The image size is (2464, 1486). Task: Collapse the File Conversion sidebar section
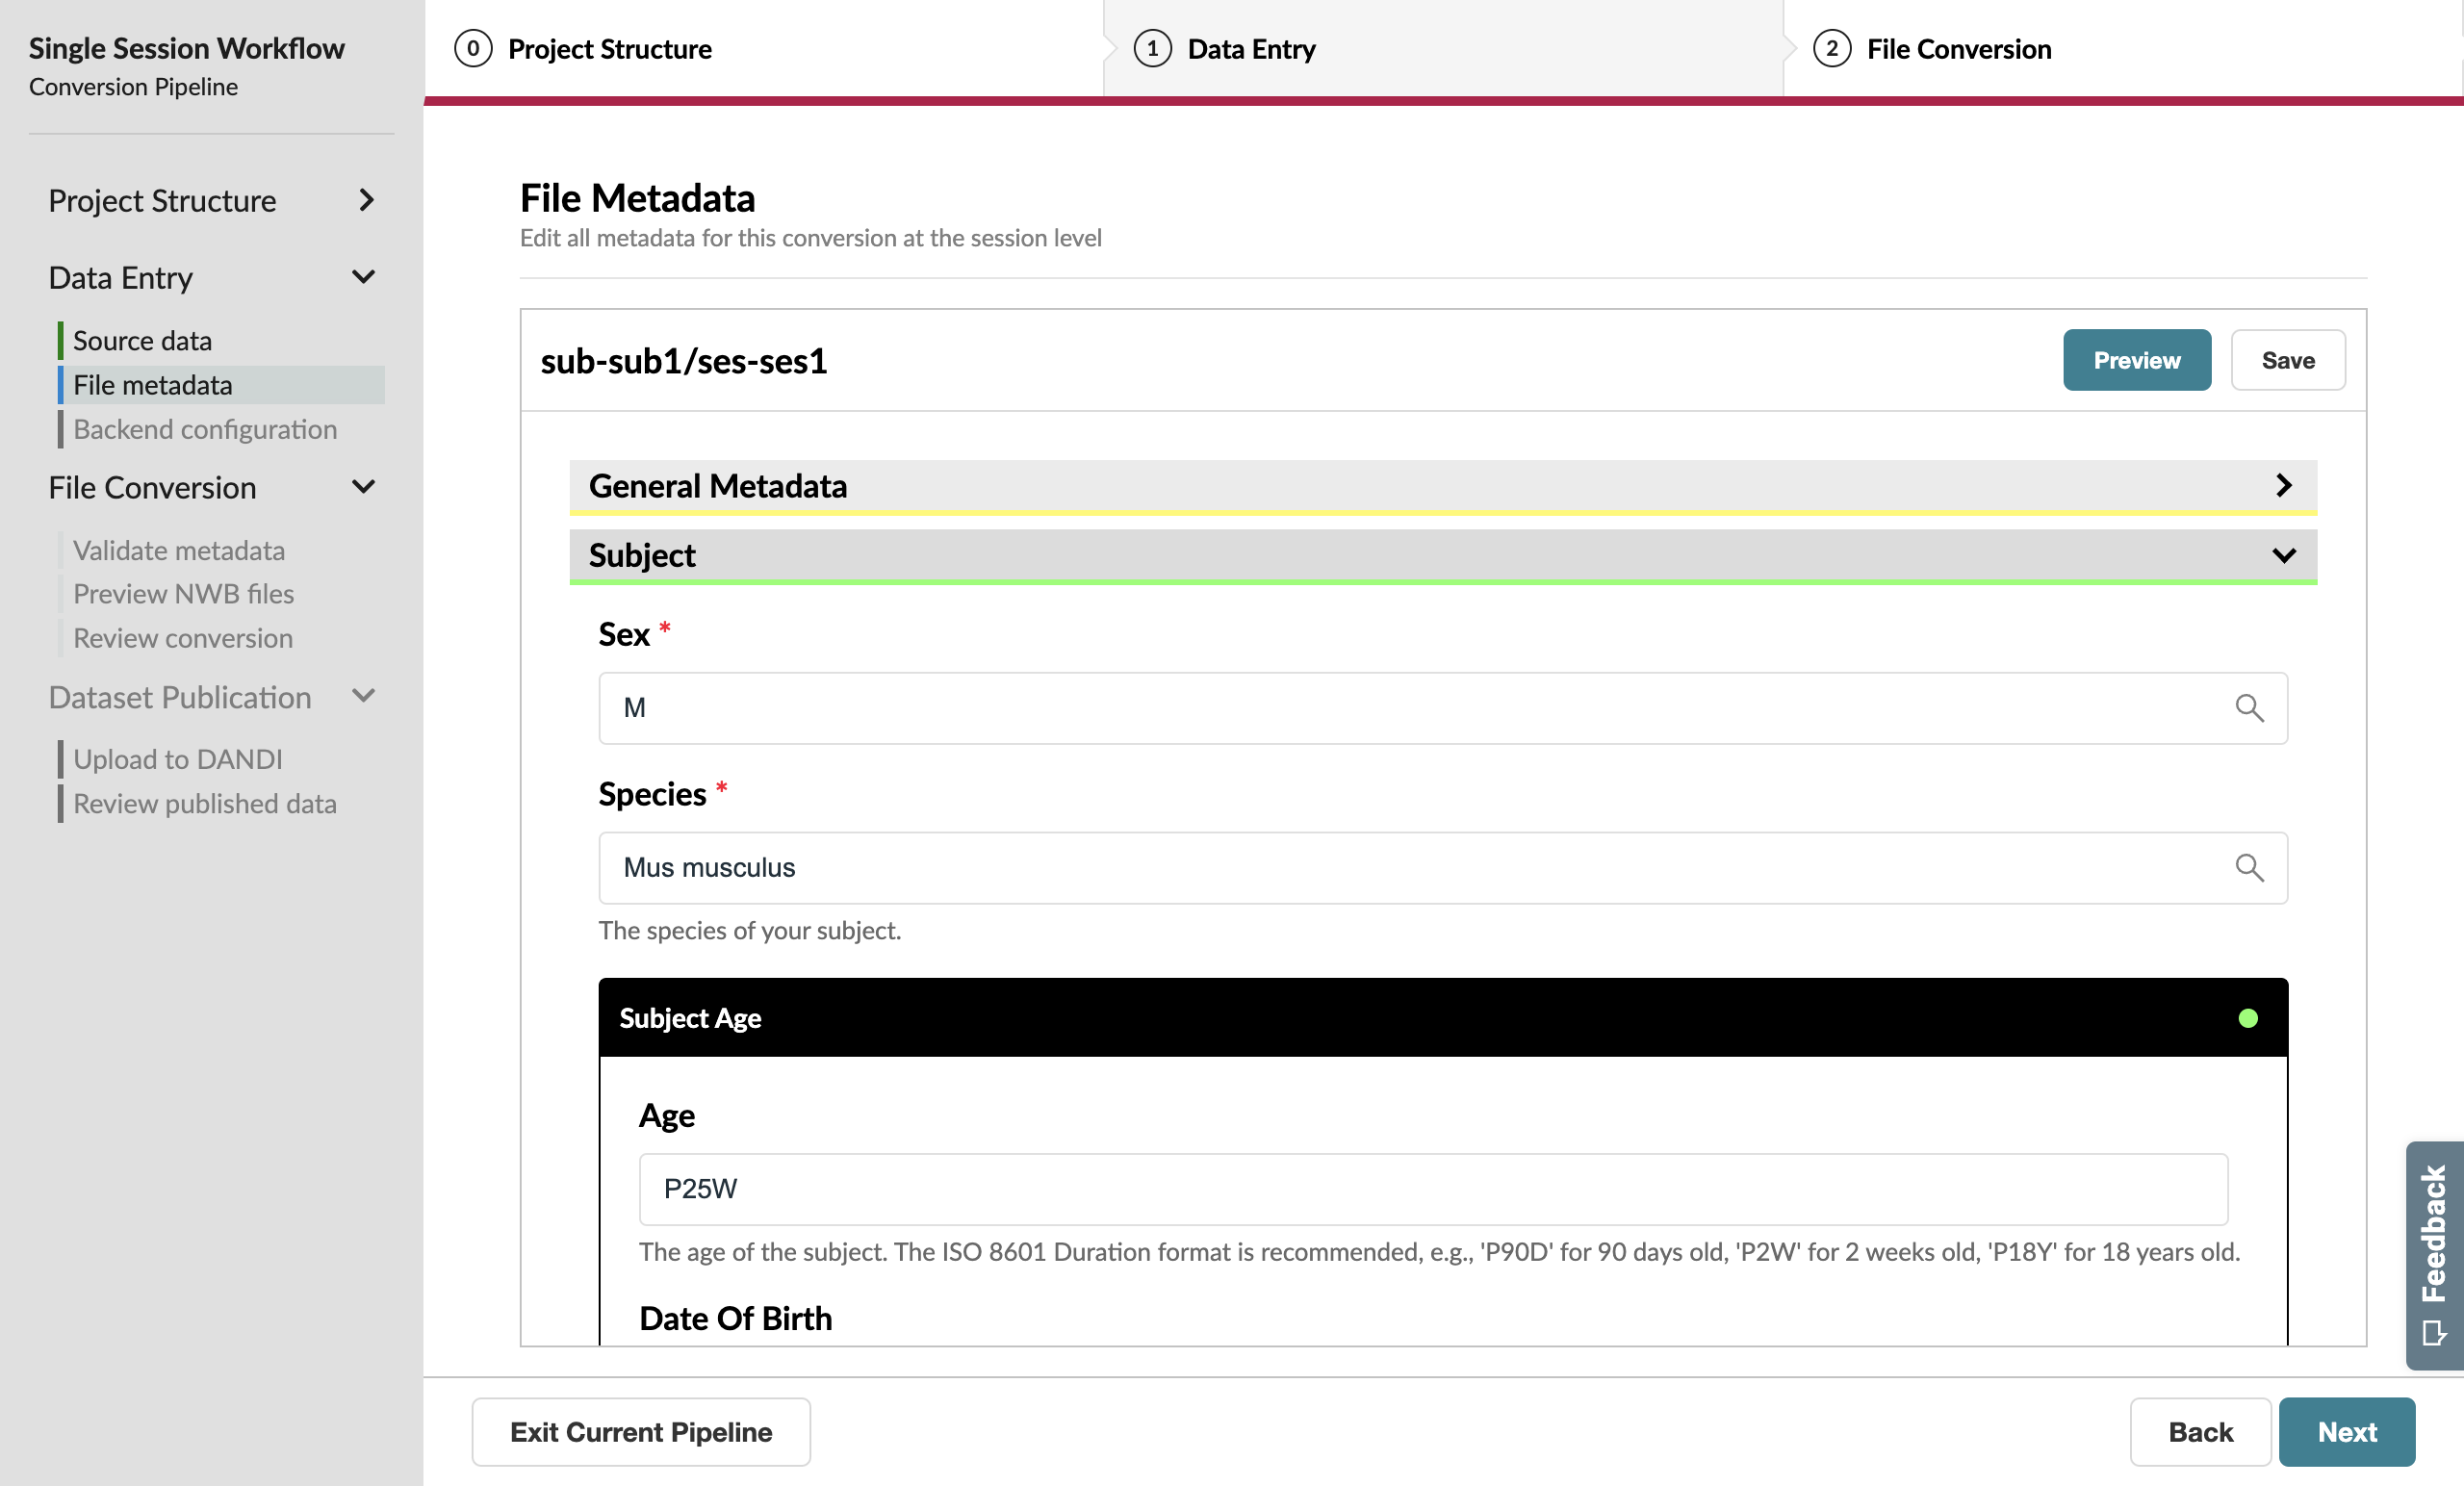tap(212, 487)
